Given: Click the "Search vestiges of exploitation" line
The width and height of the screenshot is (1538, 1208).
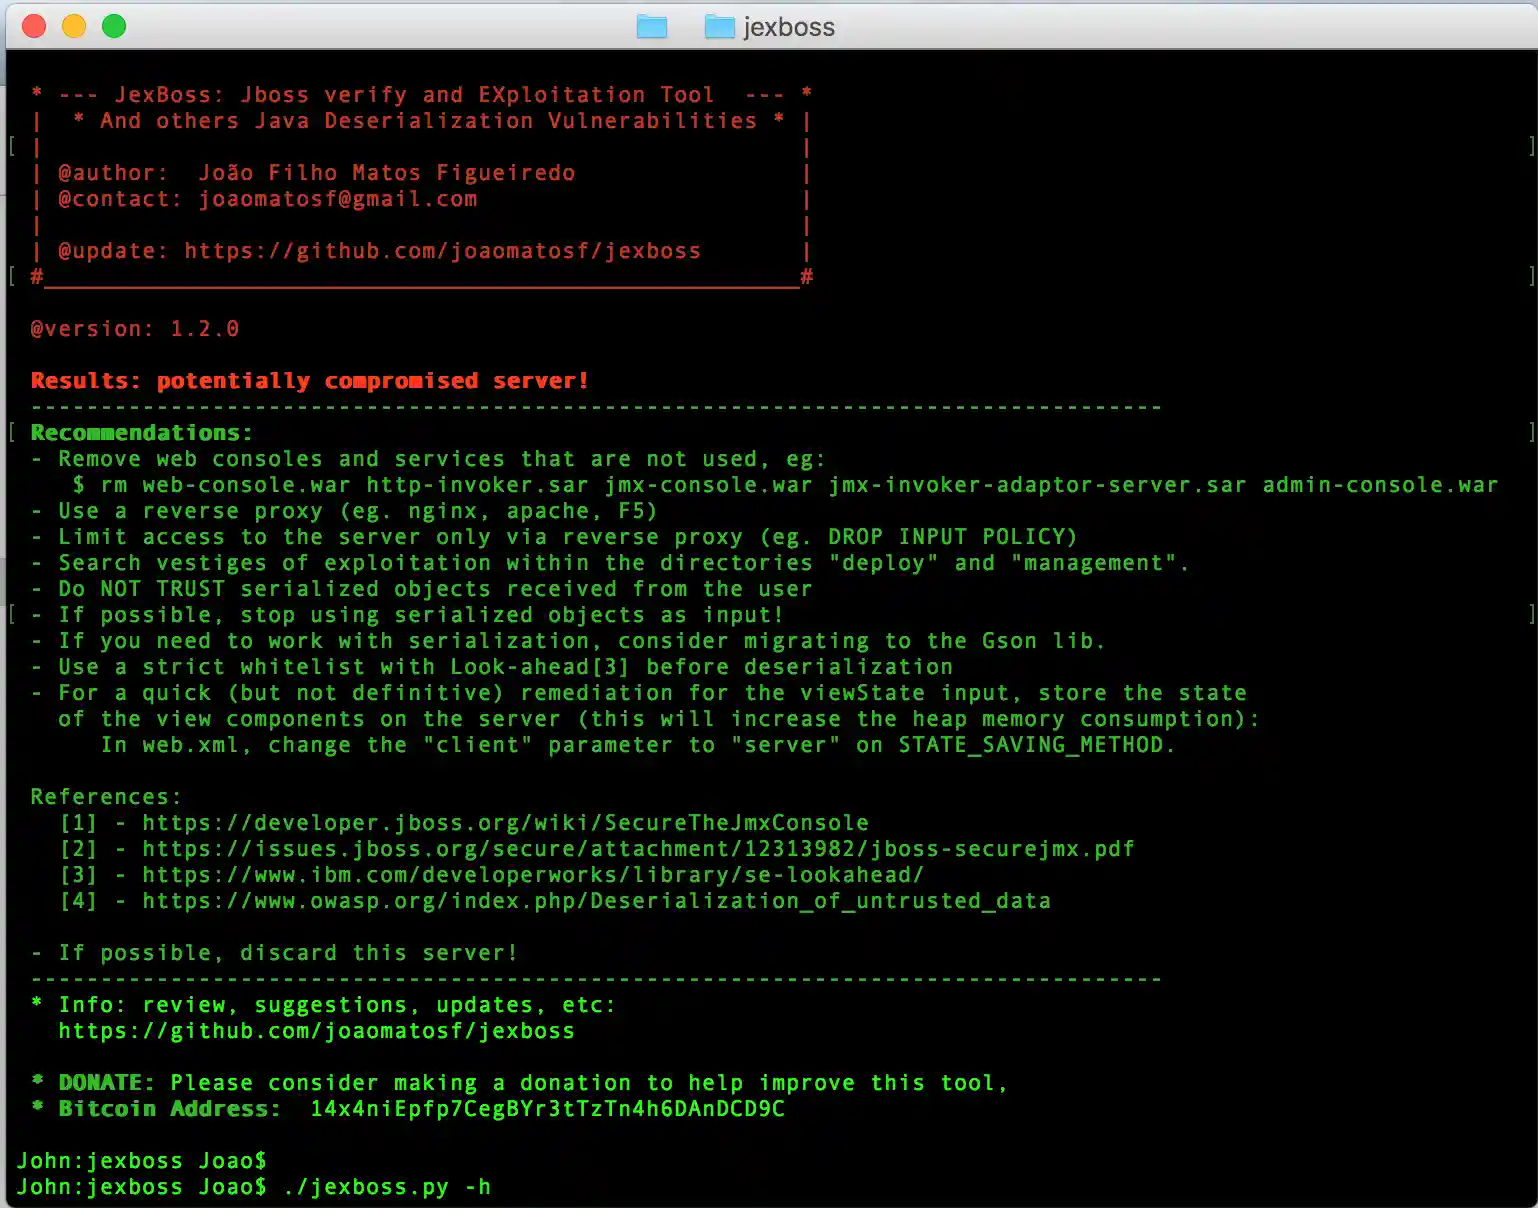Looking at the screenshot, I should (x=610, y=563).
